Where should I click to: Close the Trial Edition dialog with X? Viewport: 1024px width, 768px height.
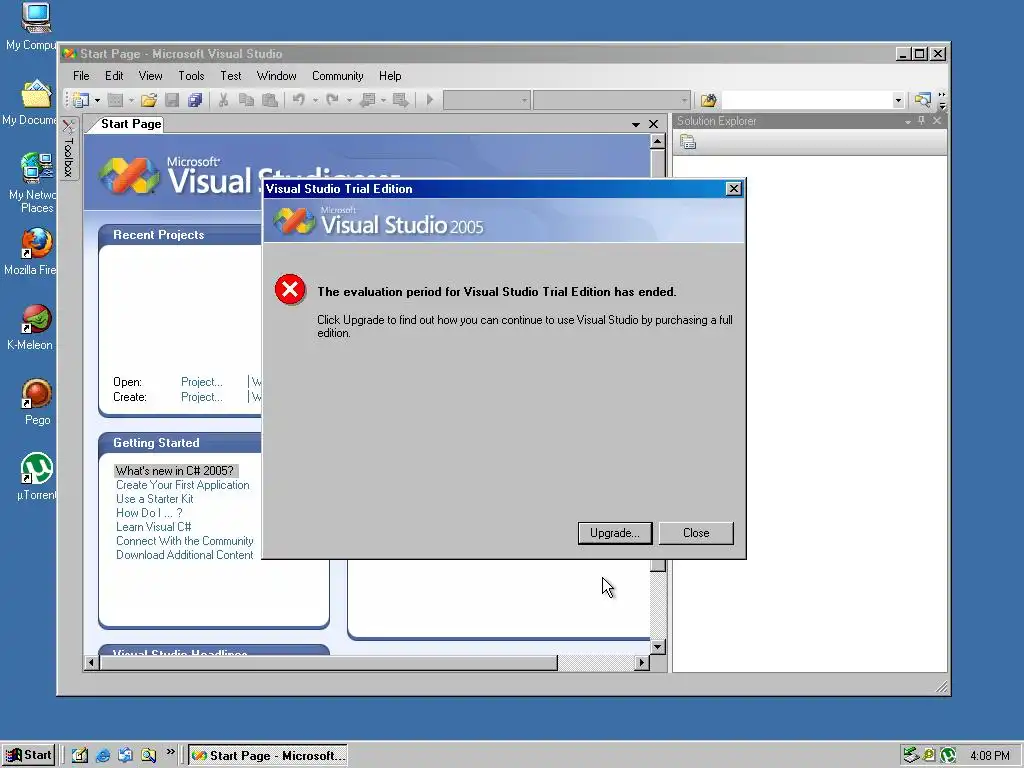733,189
